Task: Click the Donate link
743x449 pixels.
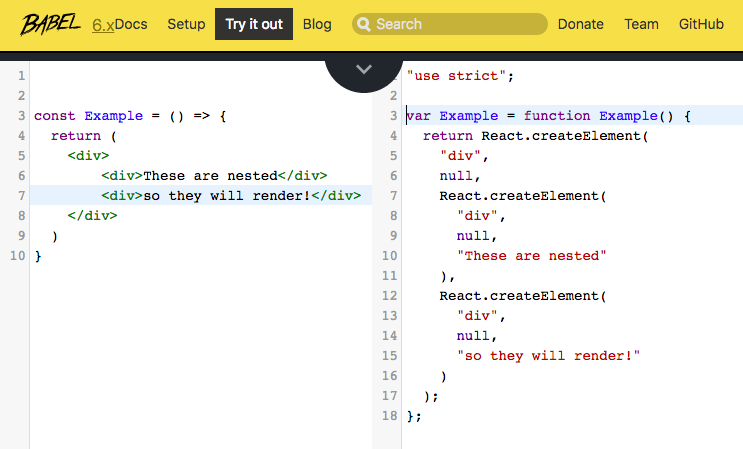Action: click(580, 24)
